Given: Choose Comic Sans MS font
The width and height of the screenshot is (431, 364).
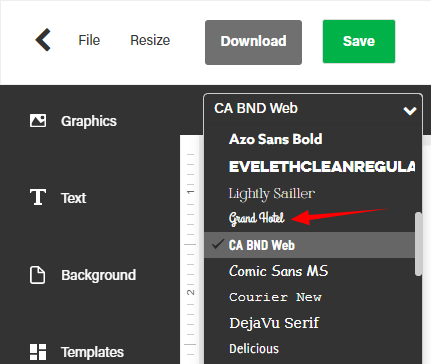Looking at the screenshot, I should tap(278, 271).
